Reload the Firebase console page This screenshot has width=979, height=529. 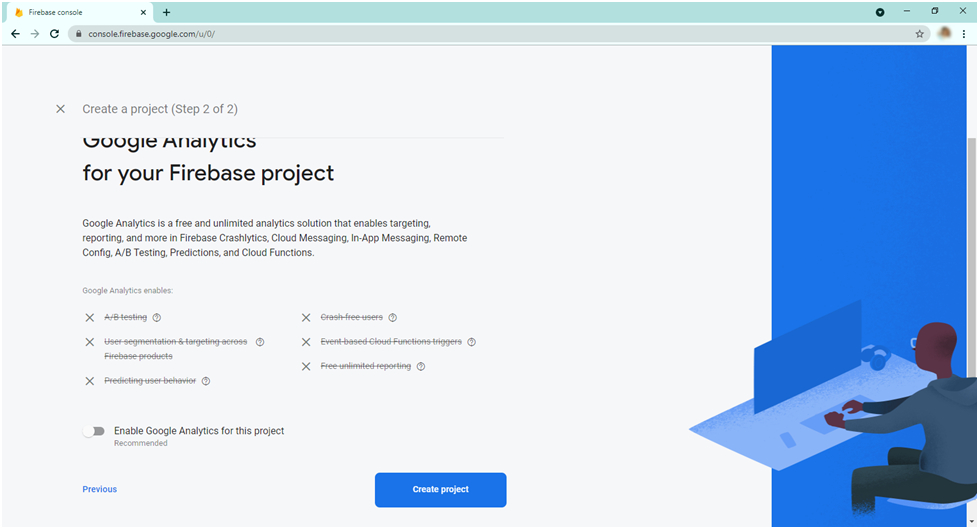tap(54, 34)
